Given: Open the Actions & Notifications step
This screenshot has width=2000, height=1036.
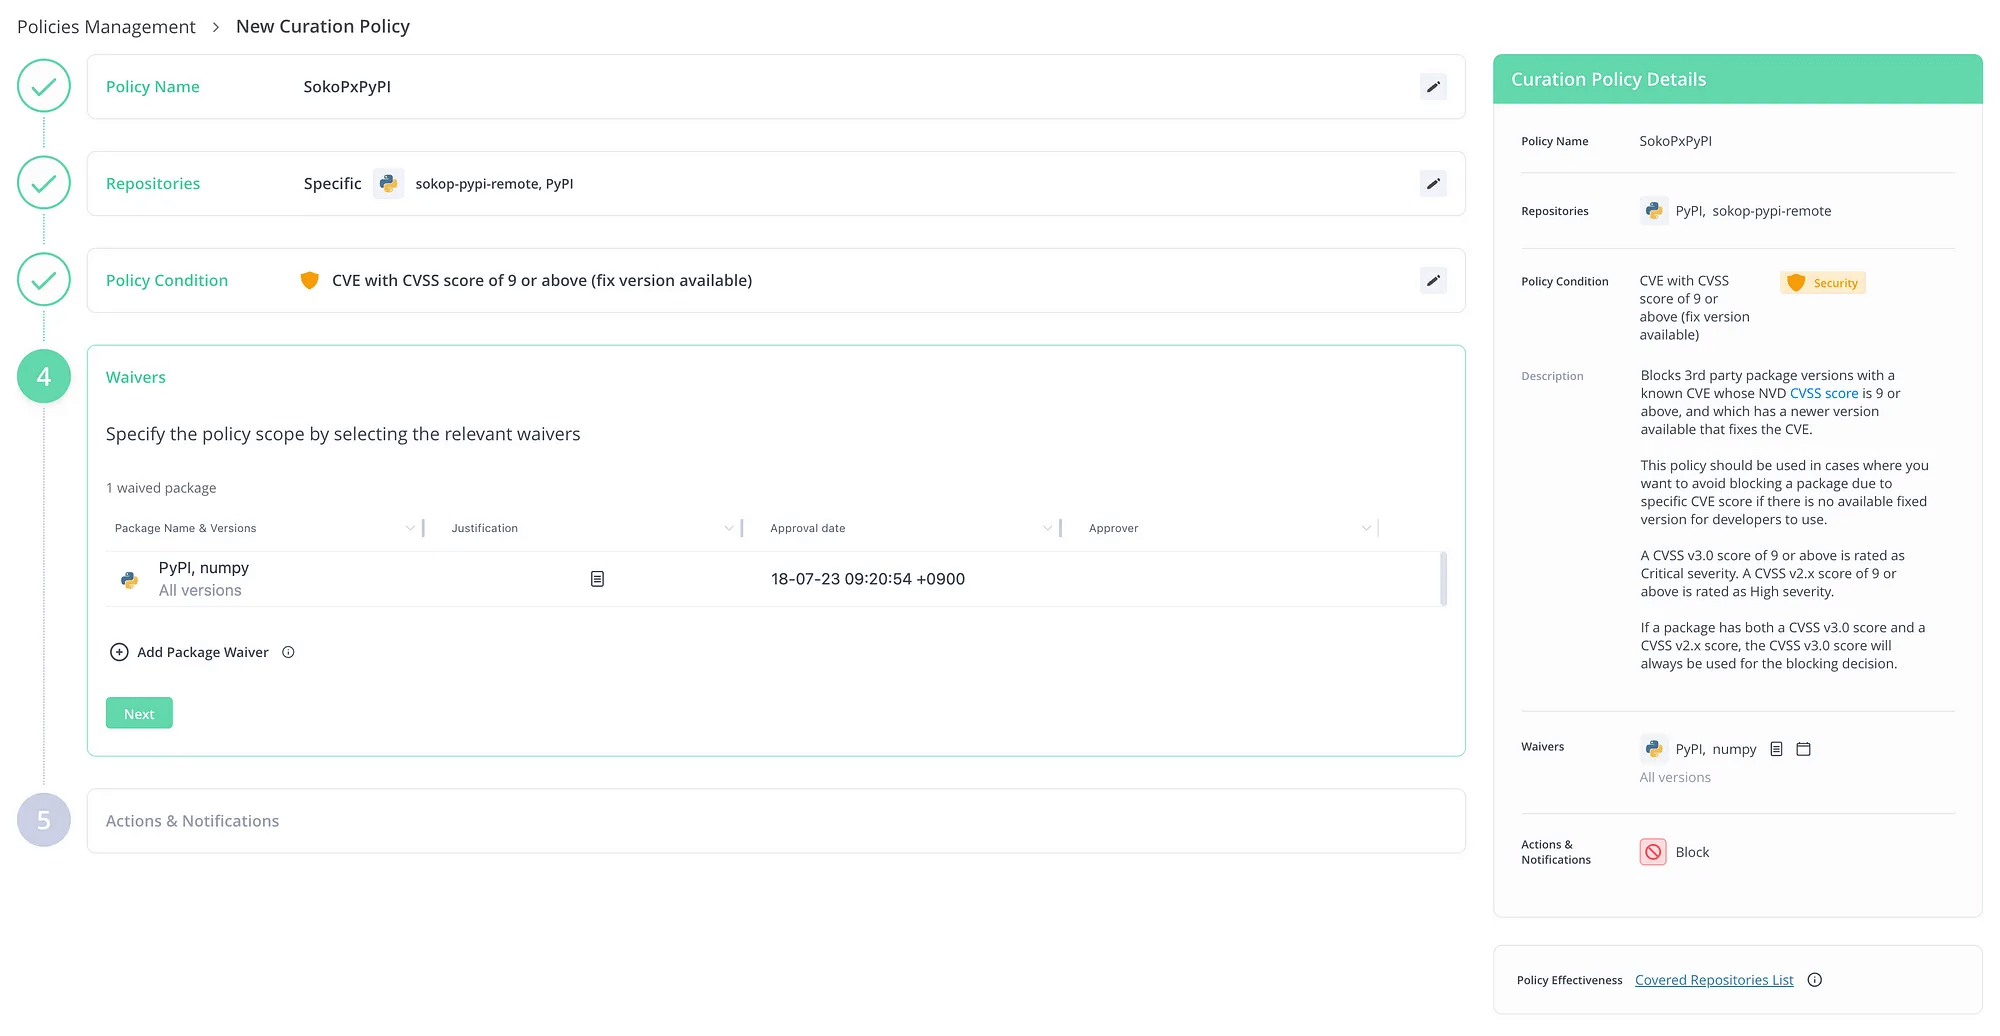Looking at the screenshot, I should [192, 821].
